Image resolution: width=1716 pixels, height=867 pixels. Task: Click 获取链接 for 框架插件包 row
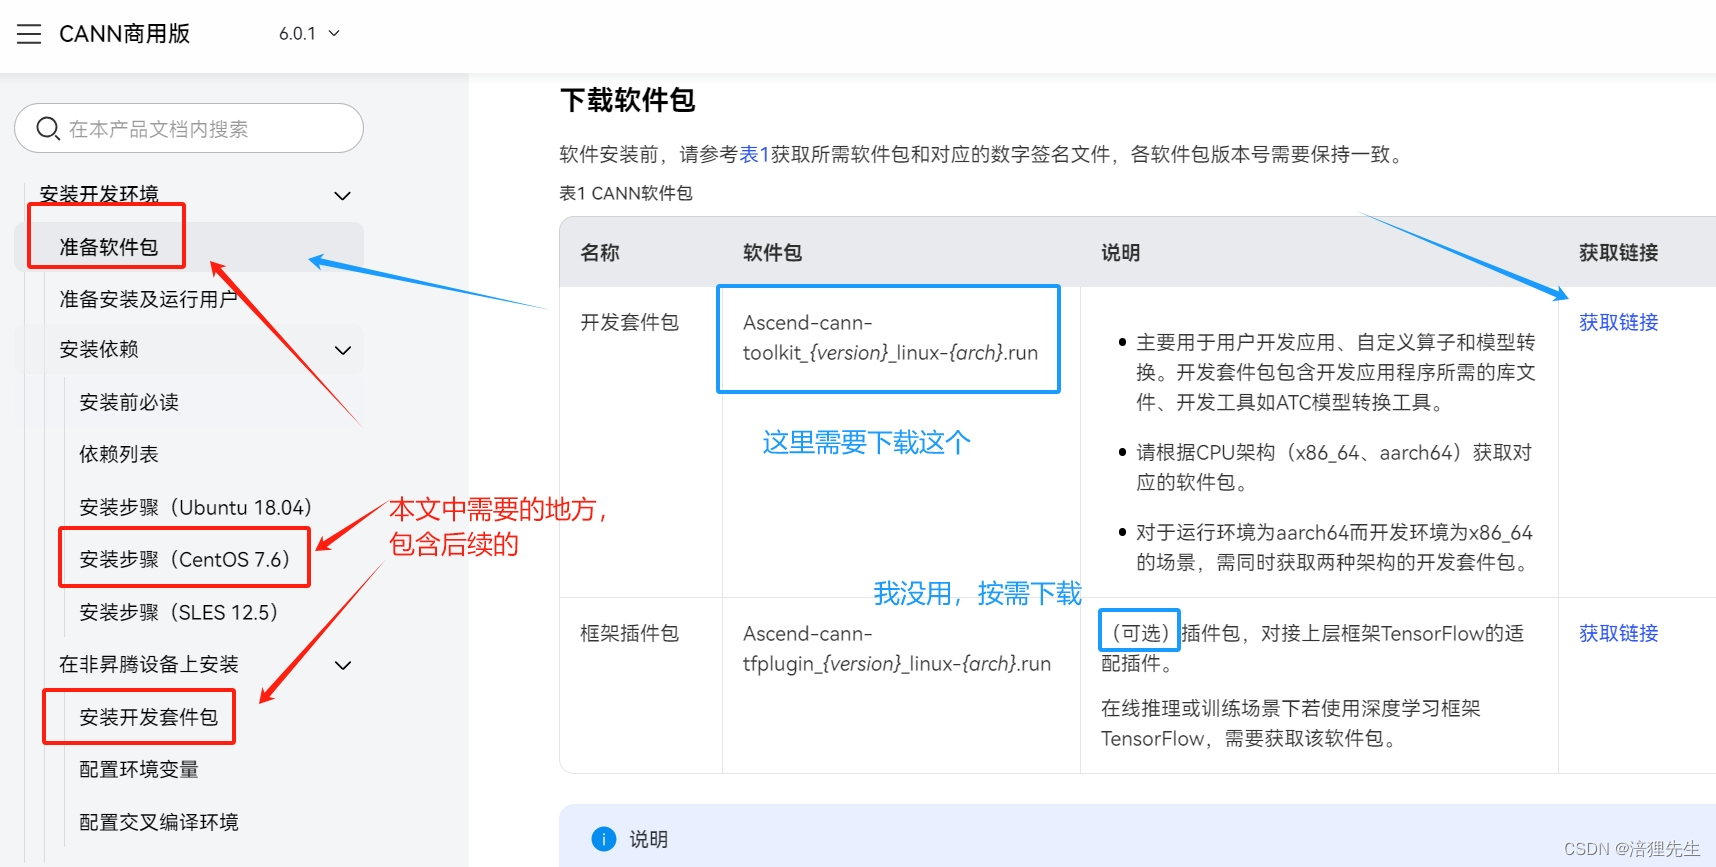(1618, 633)
